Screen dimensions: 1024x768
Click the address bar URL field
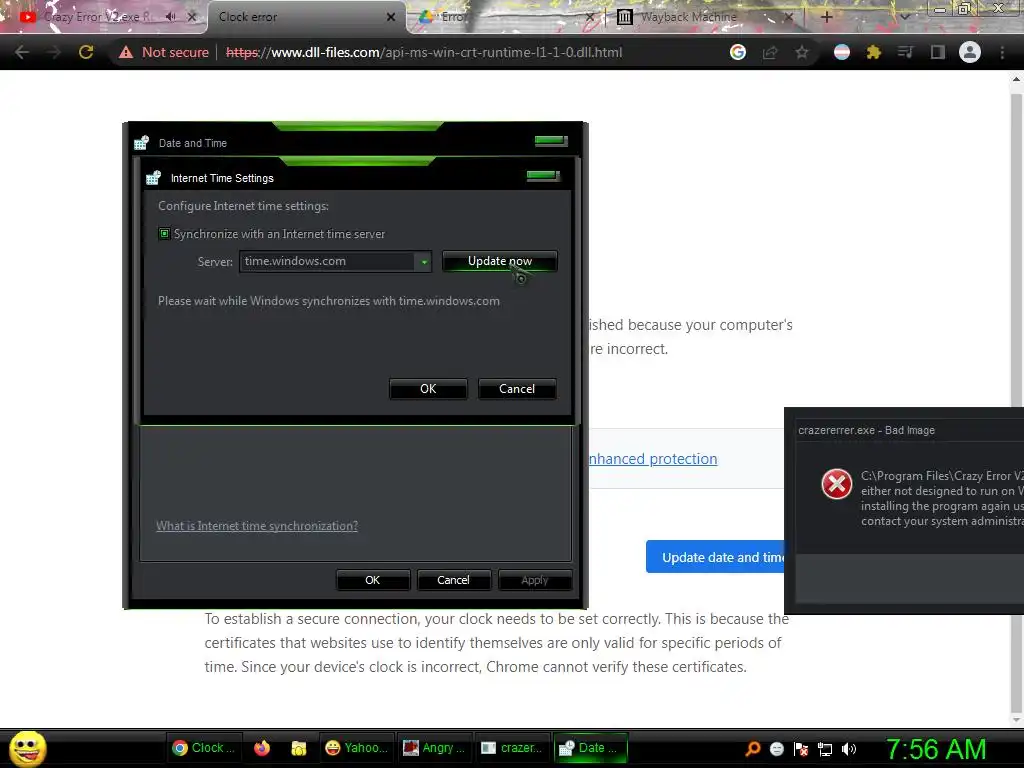[x=424, y=52]
